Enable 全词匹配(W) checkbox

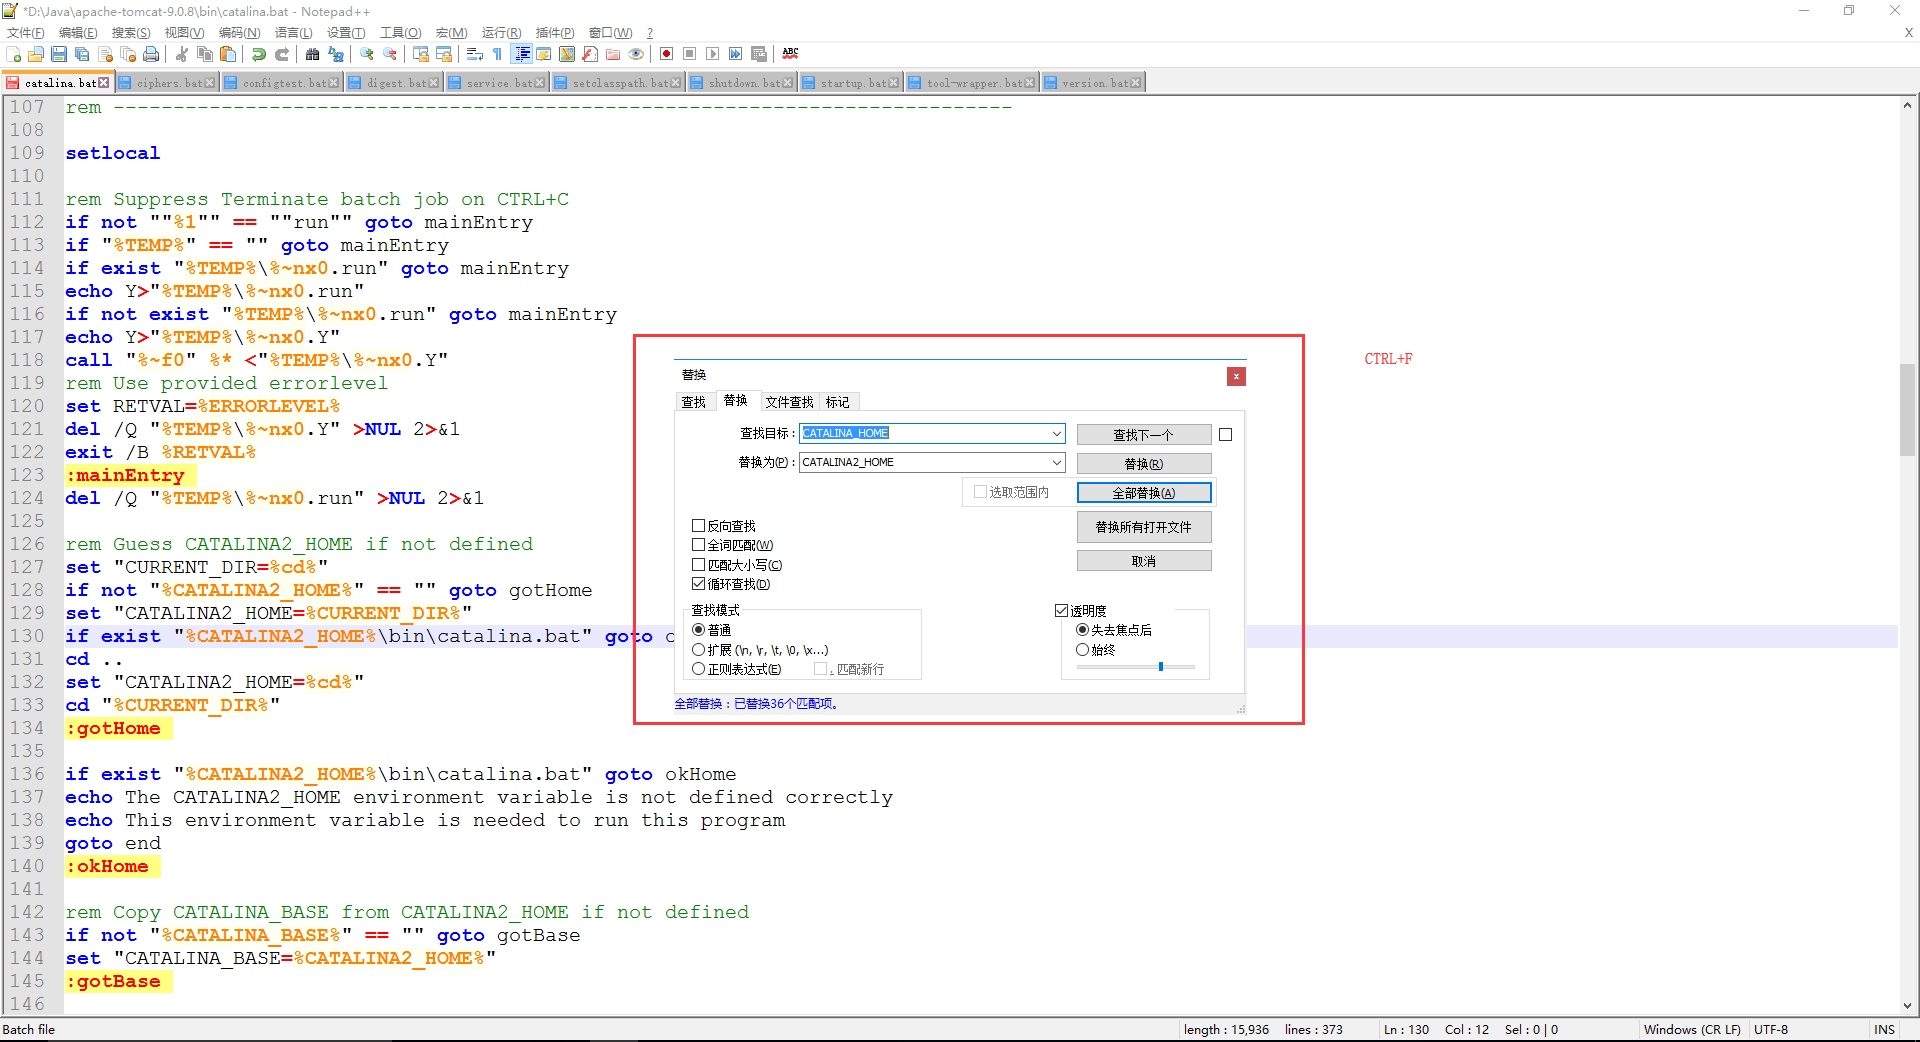[x=698, y=545]
